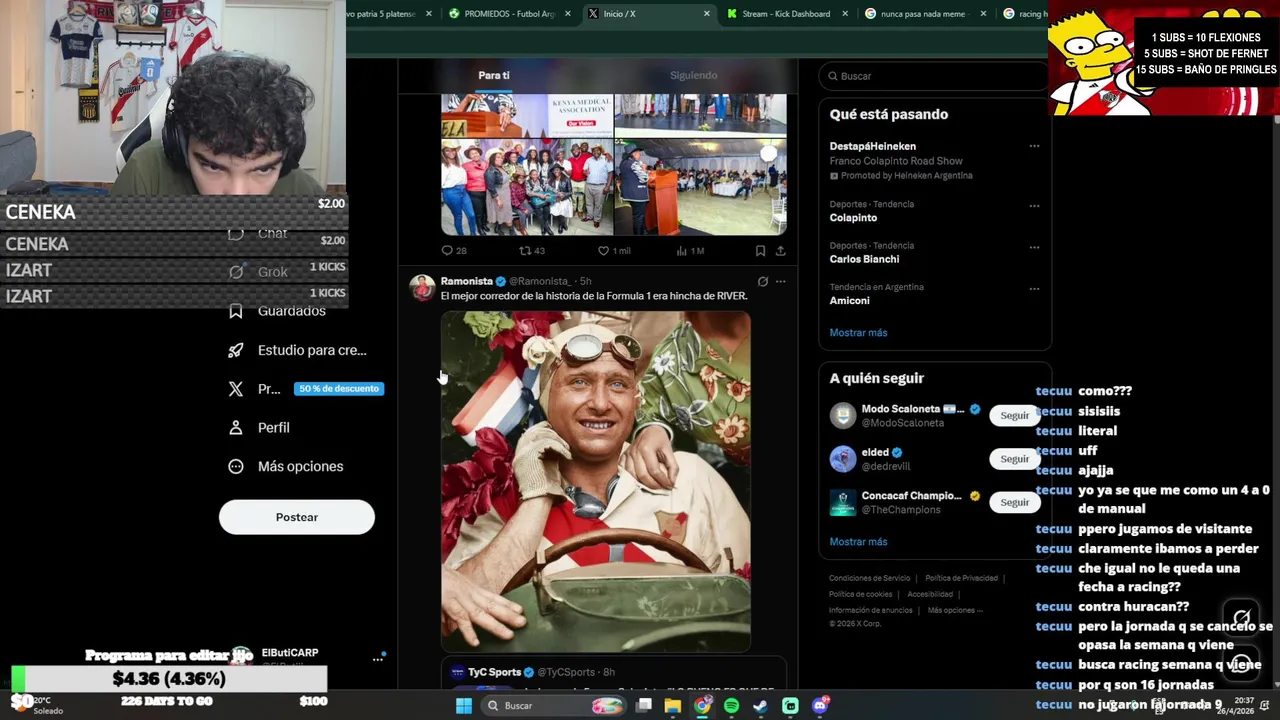This screenshot has width=1280, height=720.
Task: Open Guardados bookmark sidebar icon
Action: 236,311
